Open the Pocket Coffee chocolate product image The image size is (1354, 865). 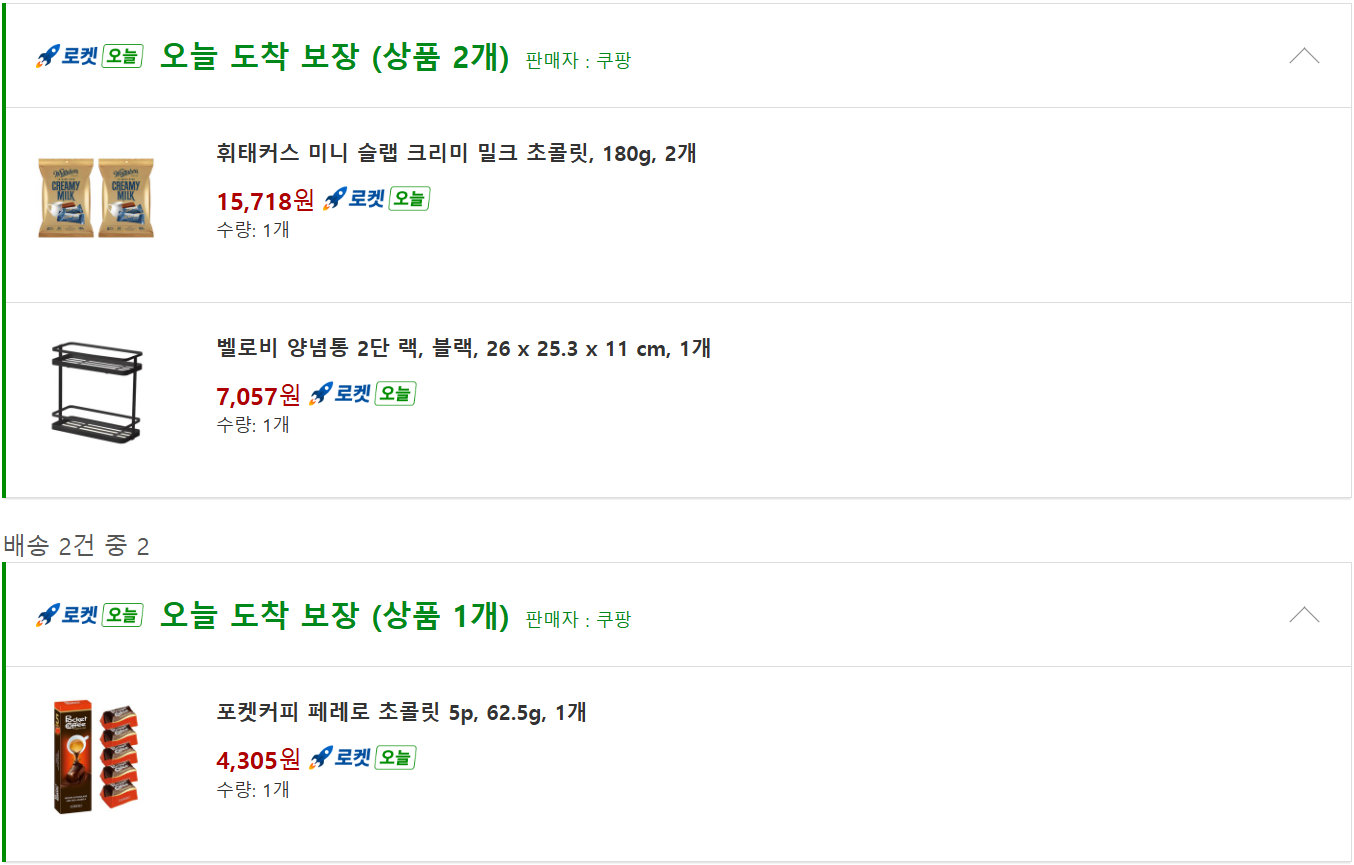[x=96, y=756]
